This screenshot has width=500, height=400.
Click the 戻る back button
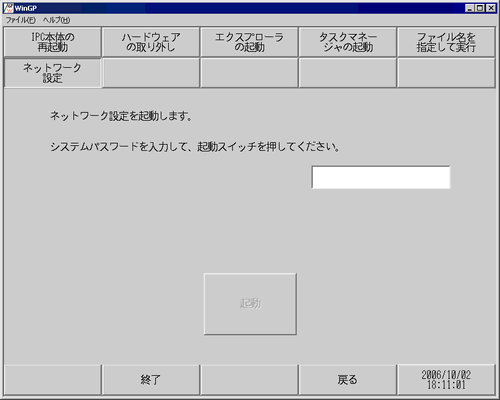pyautogui.click(x=348, y=379)
